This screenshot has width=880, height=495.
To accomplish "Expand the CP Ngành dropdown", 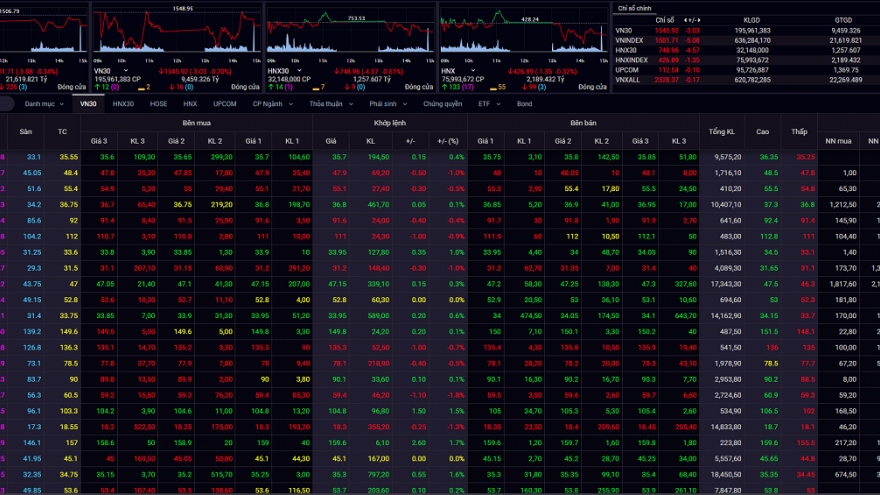I will pyautogui.click(x=273, y=103).
